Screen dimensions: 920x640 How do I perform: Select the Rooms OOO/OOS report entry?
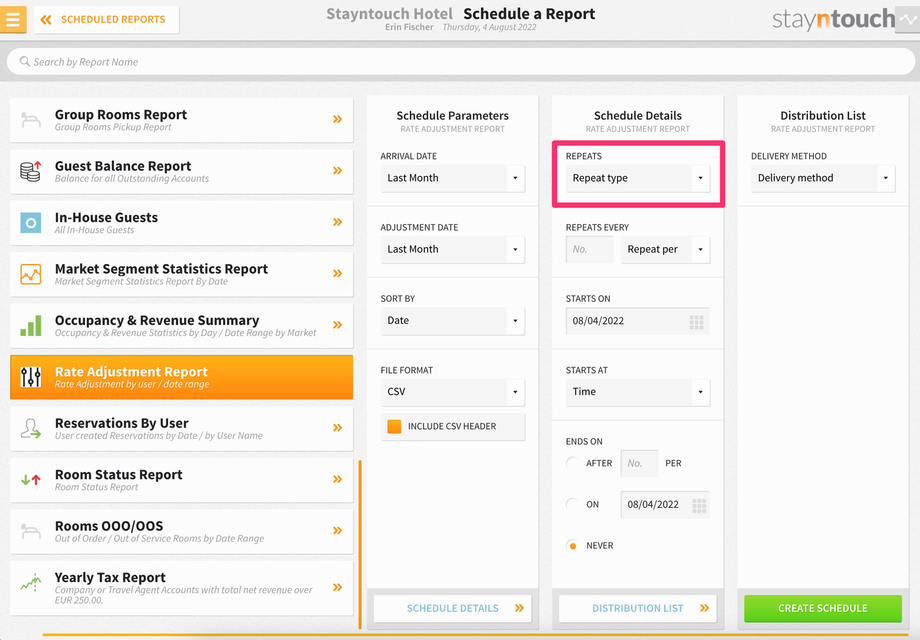pyautogui.click(x=182, y=531)
